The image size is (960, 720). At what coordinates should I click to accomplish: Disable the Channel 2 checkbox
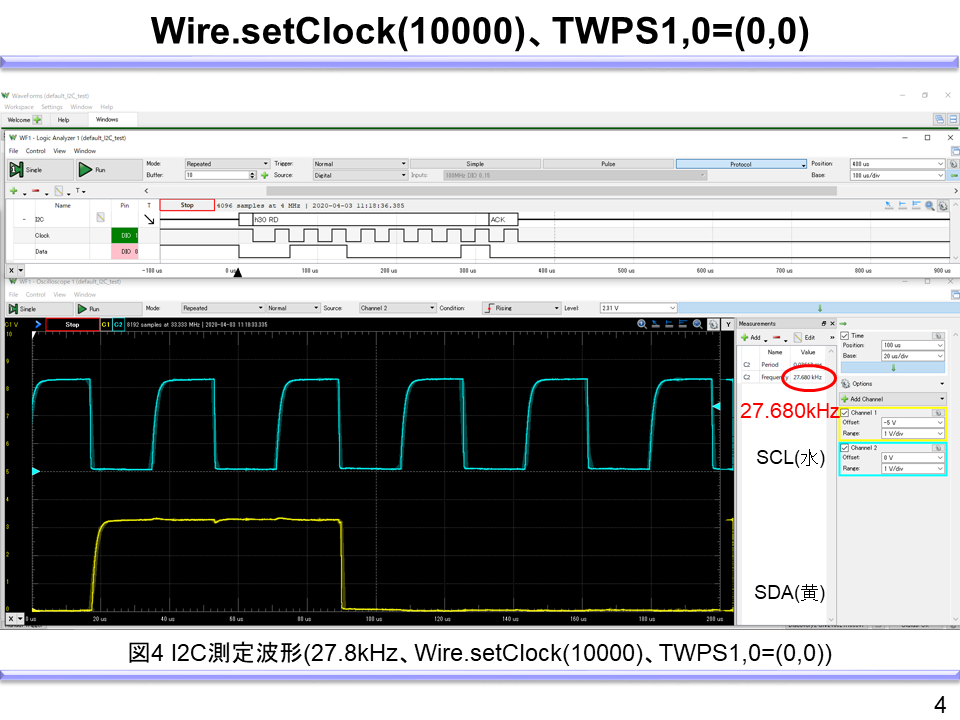click(x=845, y=447)
